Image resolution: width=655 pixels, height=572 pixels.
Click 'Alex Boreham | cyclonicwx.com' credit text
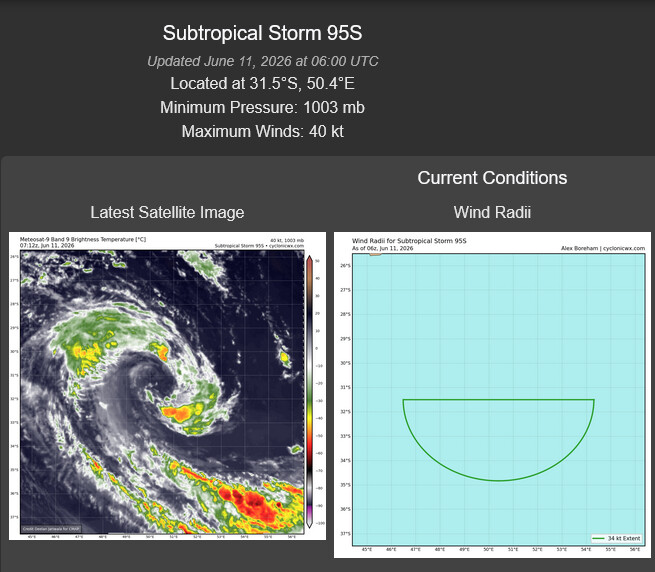[603, 248]
